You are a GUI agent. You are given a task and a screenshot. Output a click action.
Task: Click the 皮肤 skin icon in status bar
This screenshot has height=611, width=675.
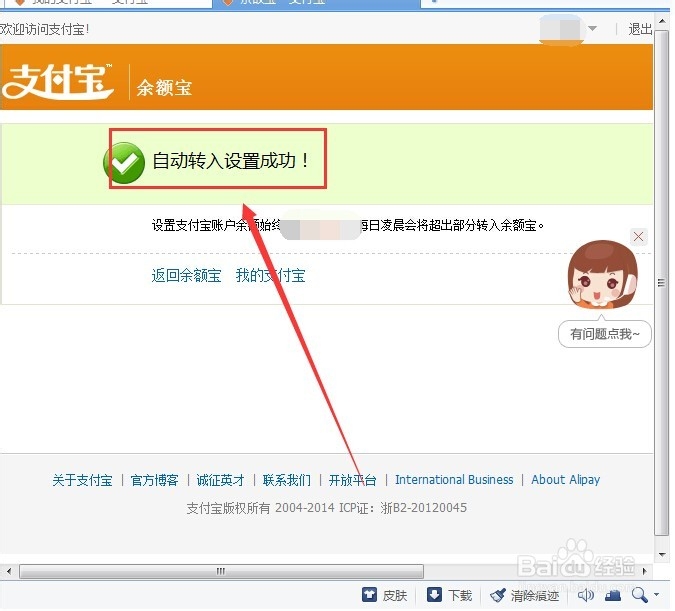coord(369,595)
